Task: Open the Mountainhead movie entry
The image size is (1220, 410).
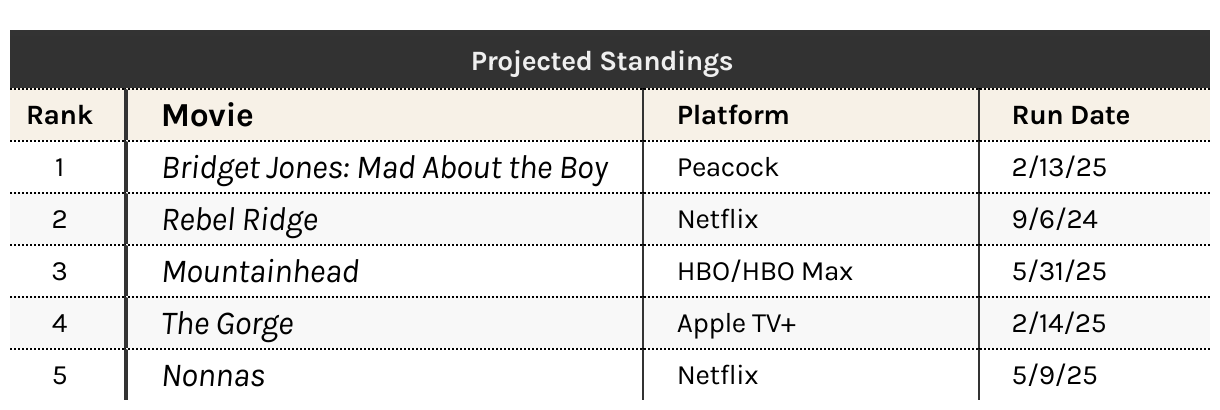Action: 260,271
